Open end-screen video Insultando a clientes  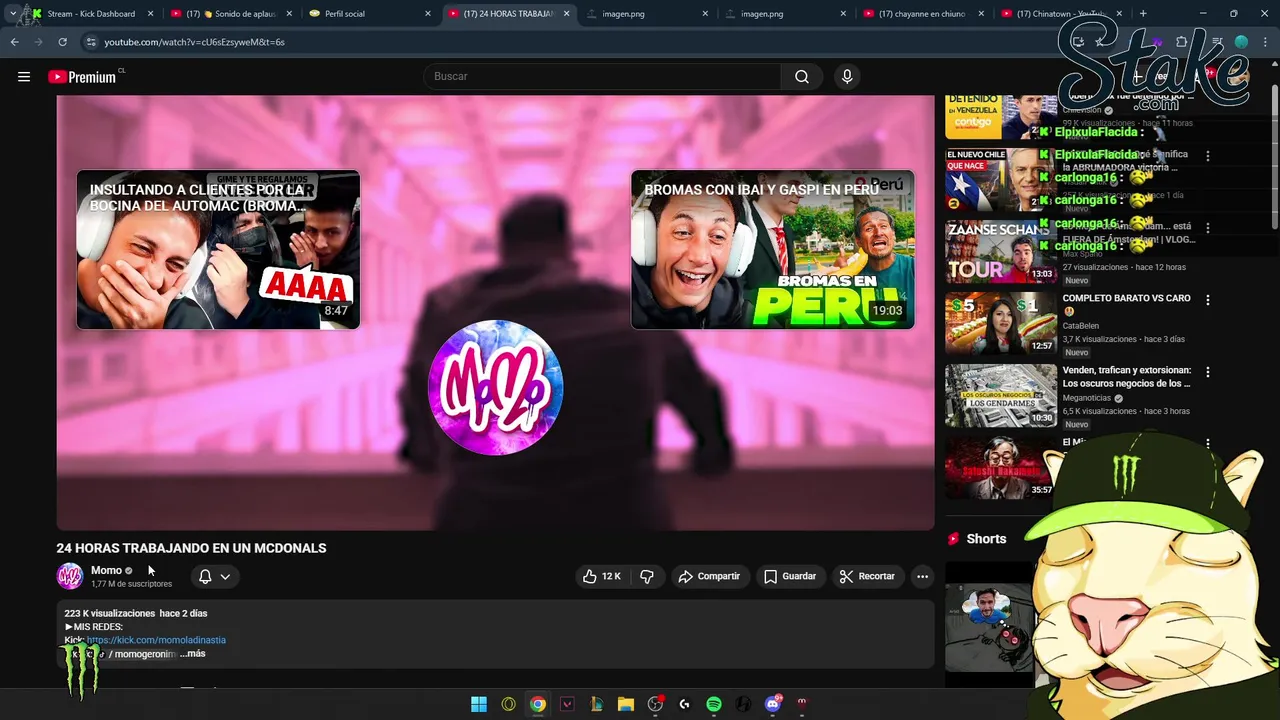coord(218,249)
